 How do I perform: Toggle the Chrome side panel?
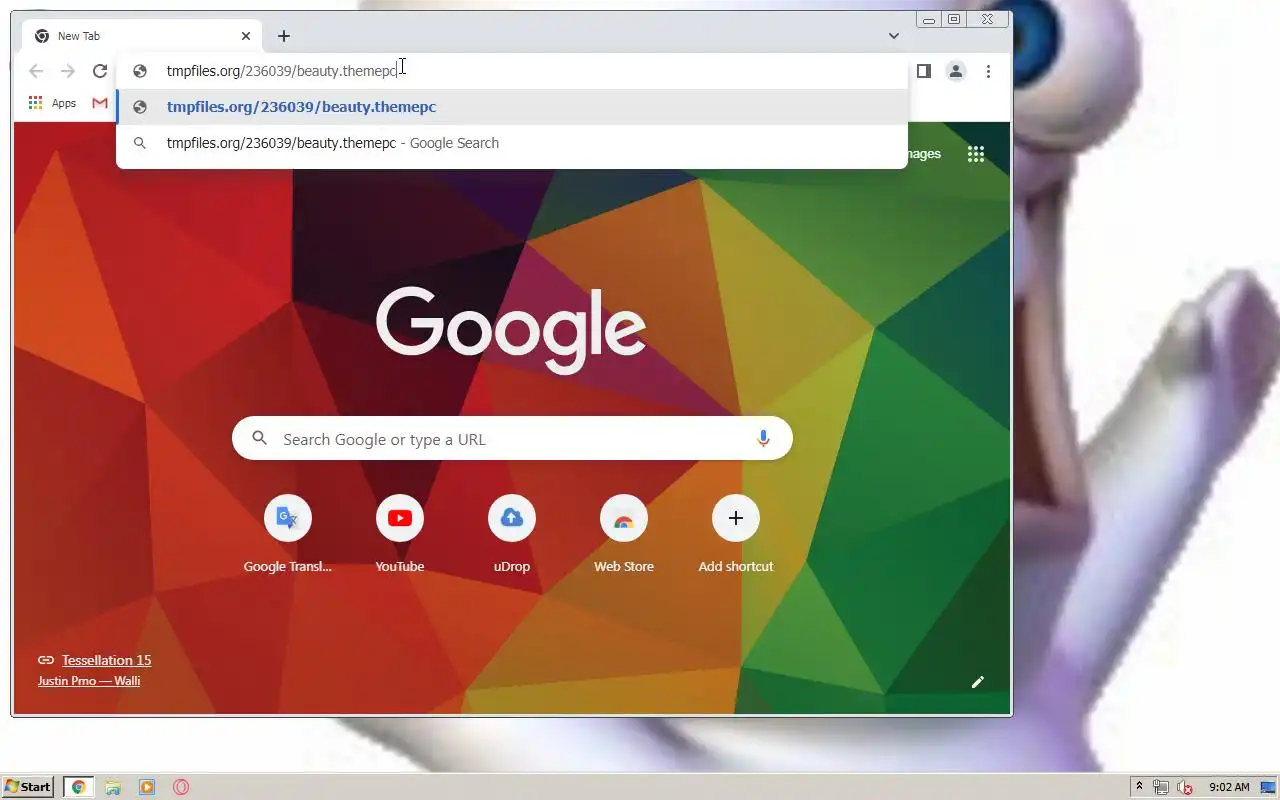coord(924,71)
